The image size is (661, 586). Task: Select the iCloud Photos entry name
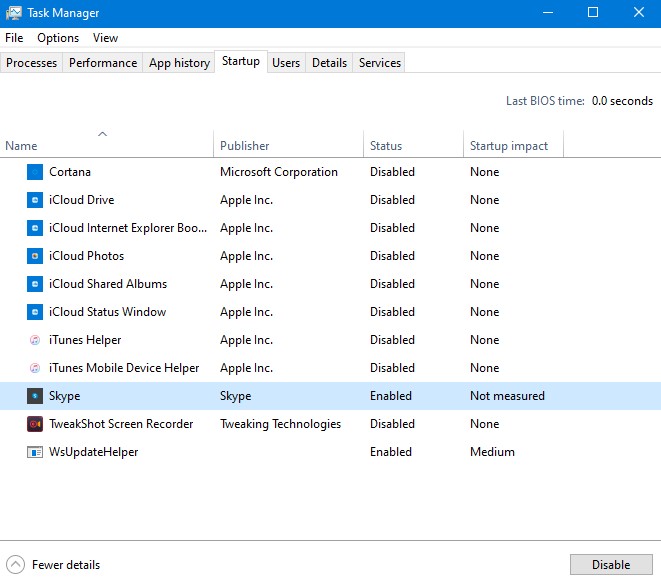tap(86, 256)
